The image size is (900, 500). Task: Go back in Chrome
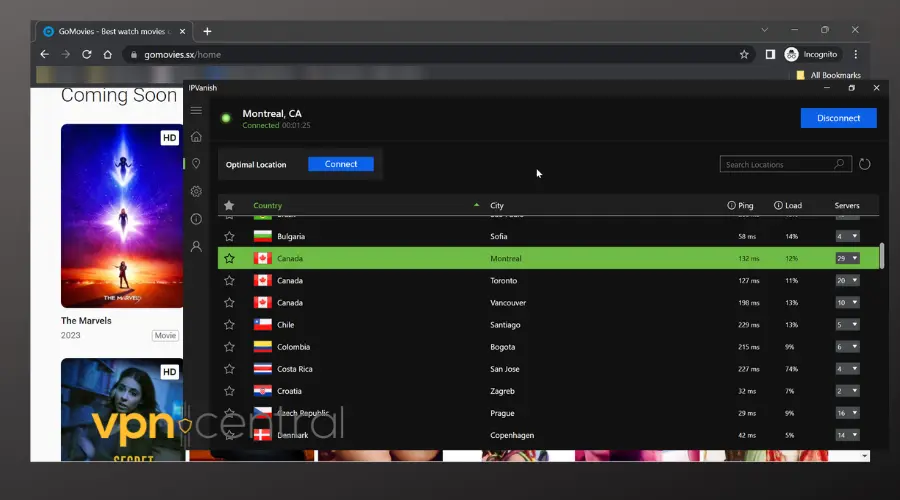45,55
